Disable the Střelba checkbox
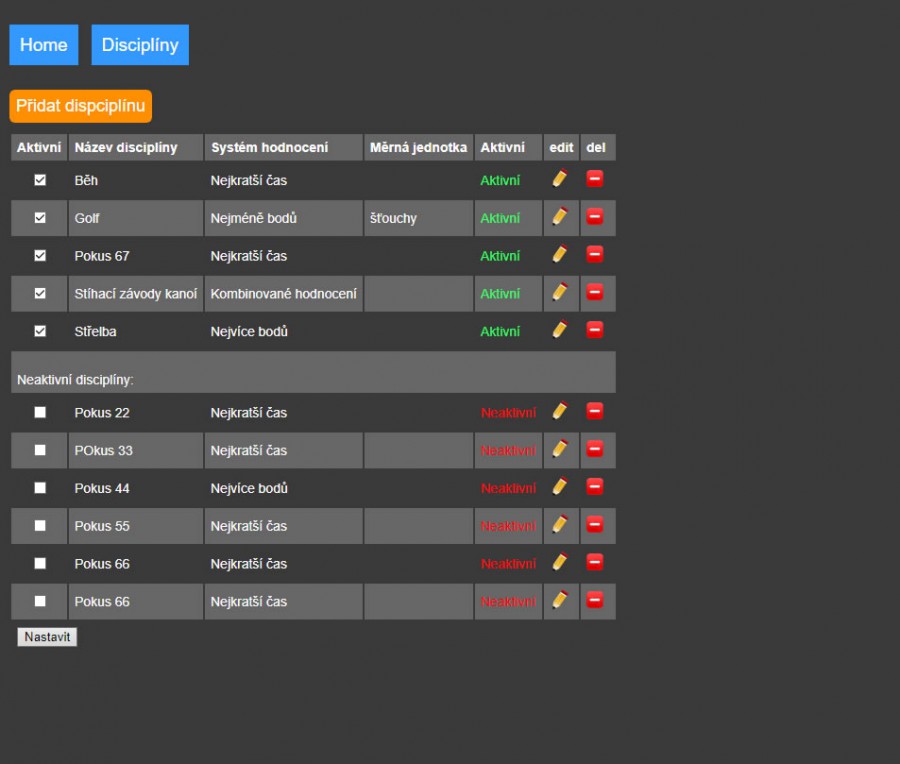900x764 pixels. (x=40, y=331)
